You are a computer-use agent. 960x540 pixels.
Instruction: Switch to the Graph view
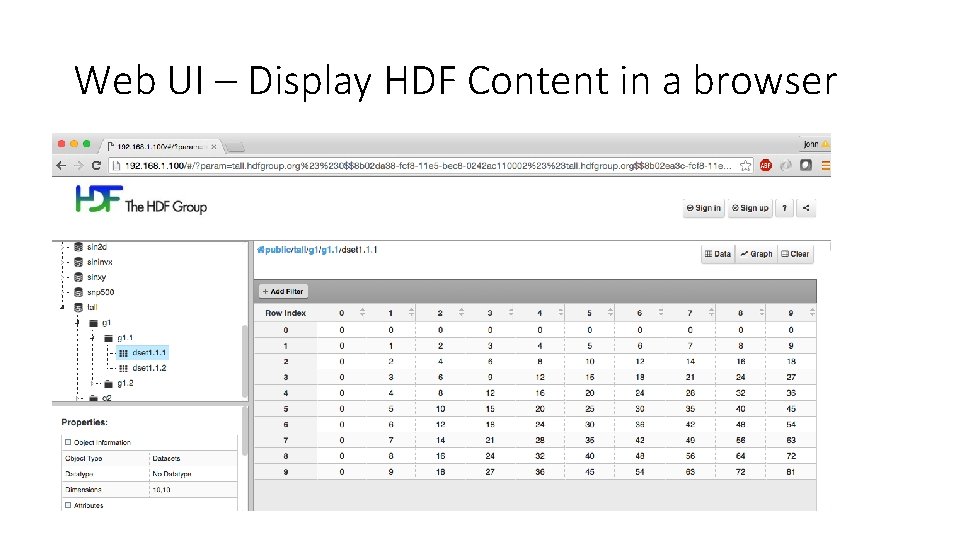coord(756,254)
